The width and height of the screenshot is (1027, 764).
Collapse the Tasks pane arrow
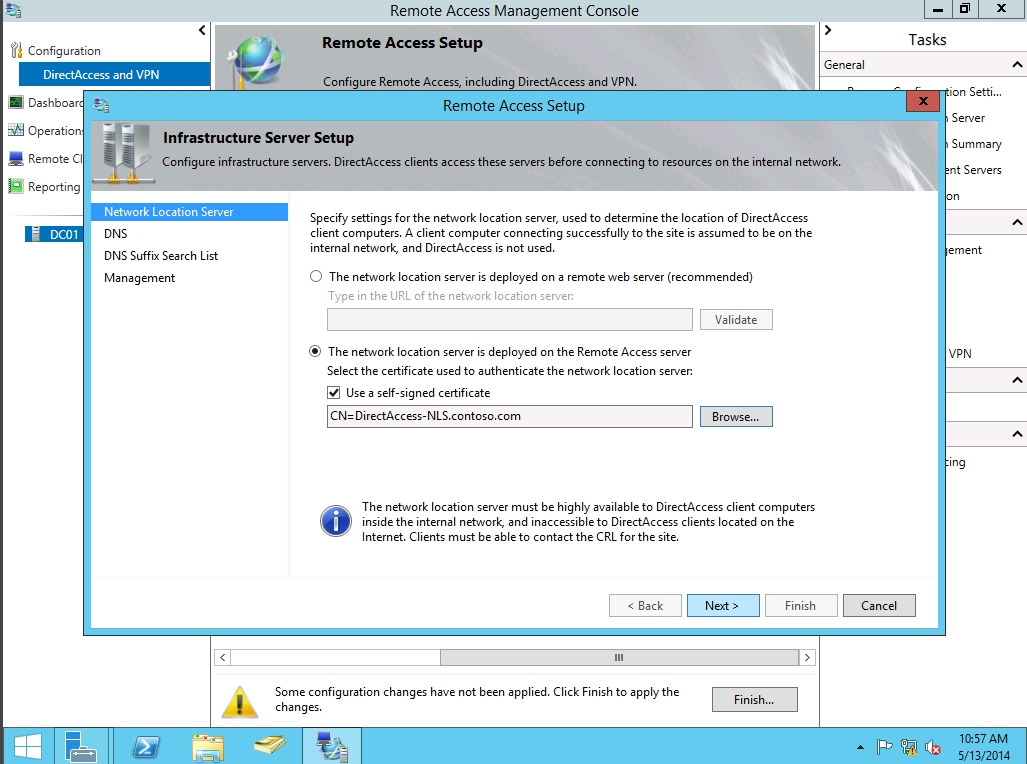click(x=828, y=30)
